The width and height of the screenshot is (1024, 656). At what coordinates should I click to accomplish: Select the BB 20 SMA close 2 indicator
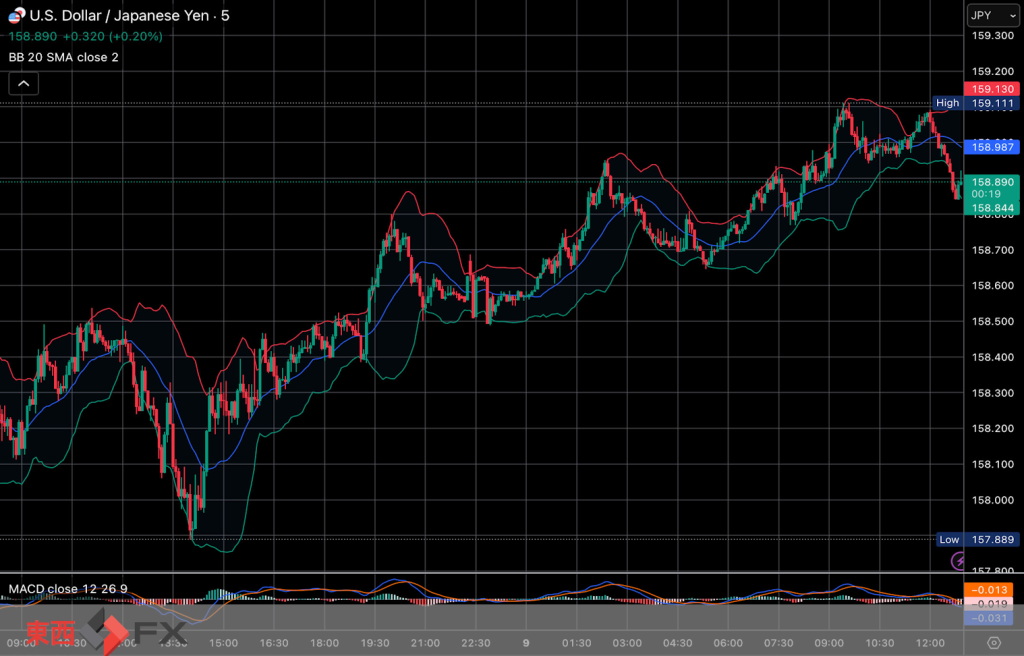point(64,57)
